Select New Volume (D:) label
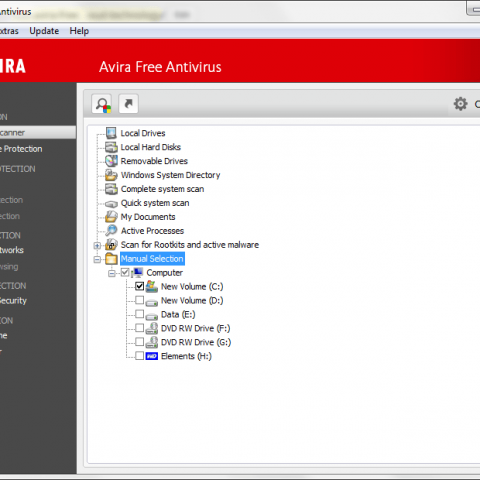 [192, 301]
